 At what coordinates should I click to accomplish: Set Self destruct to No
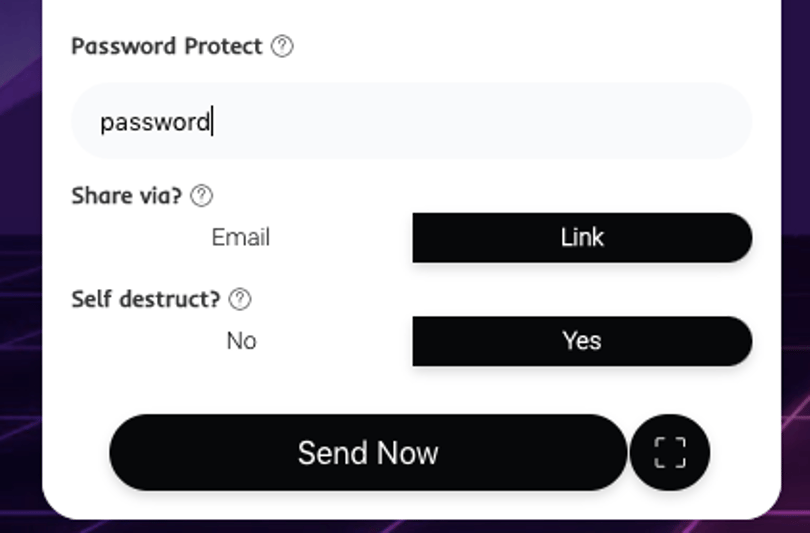[241, 341]
